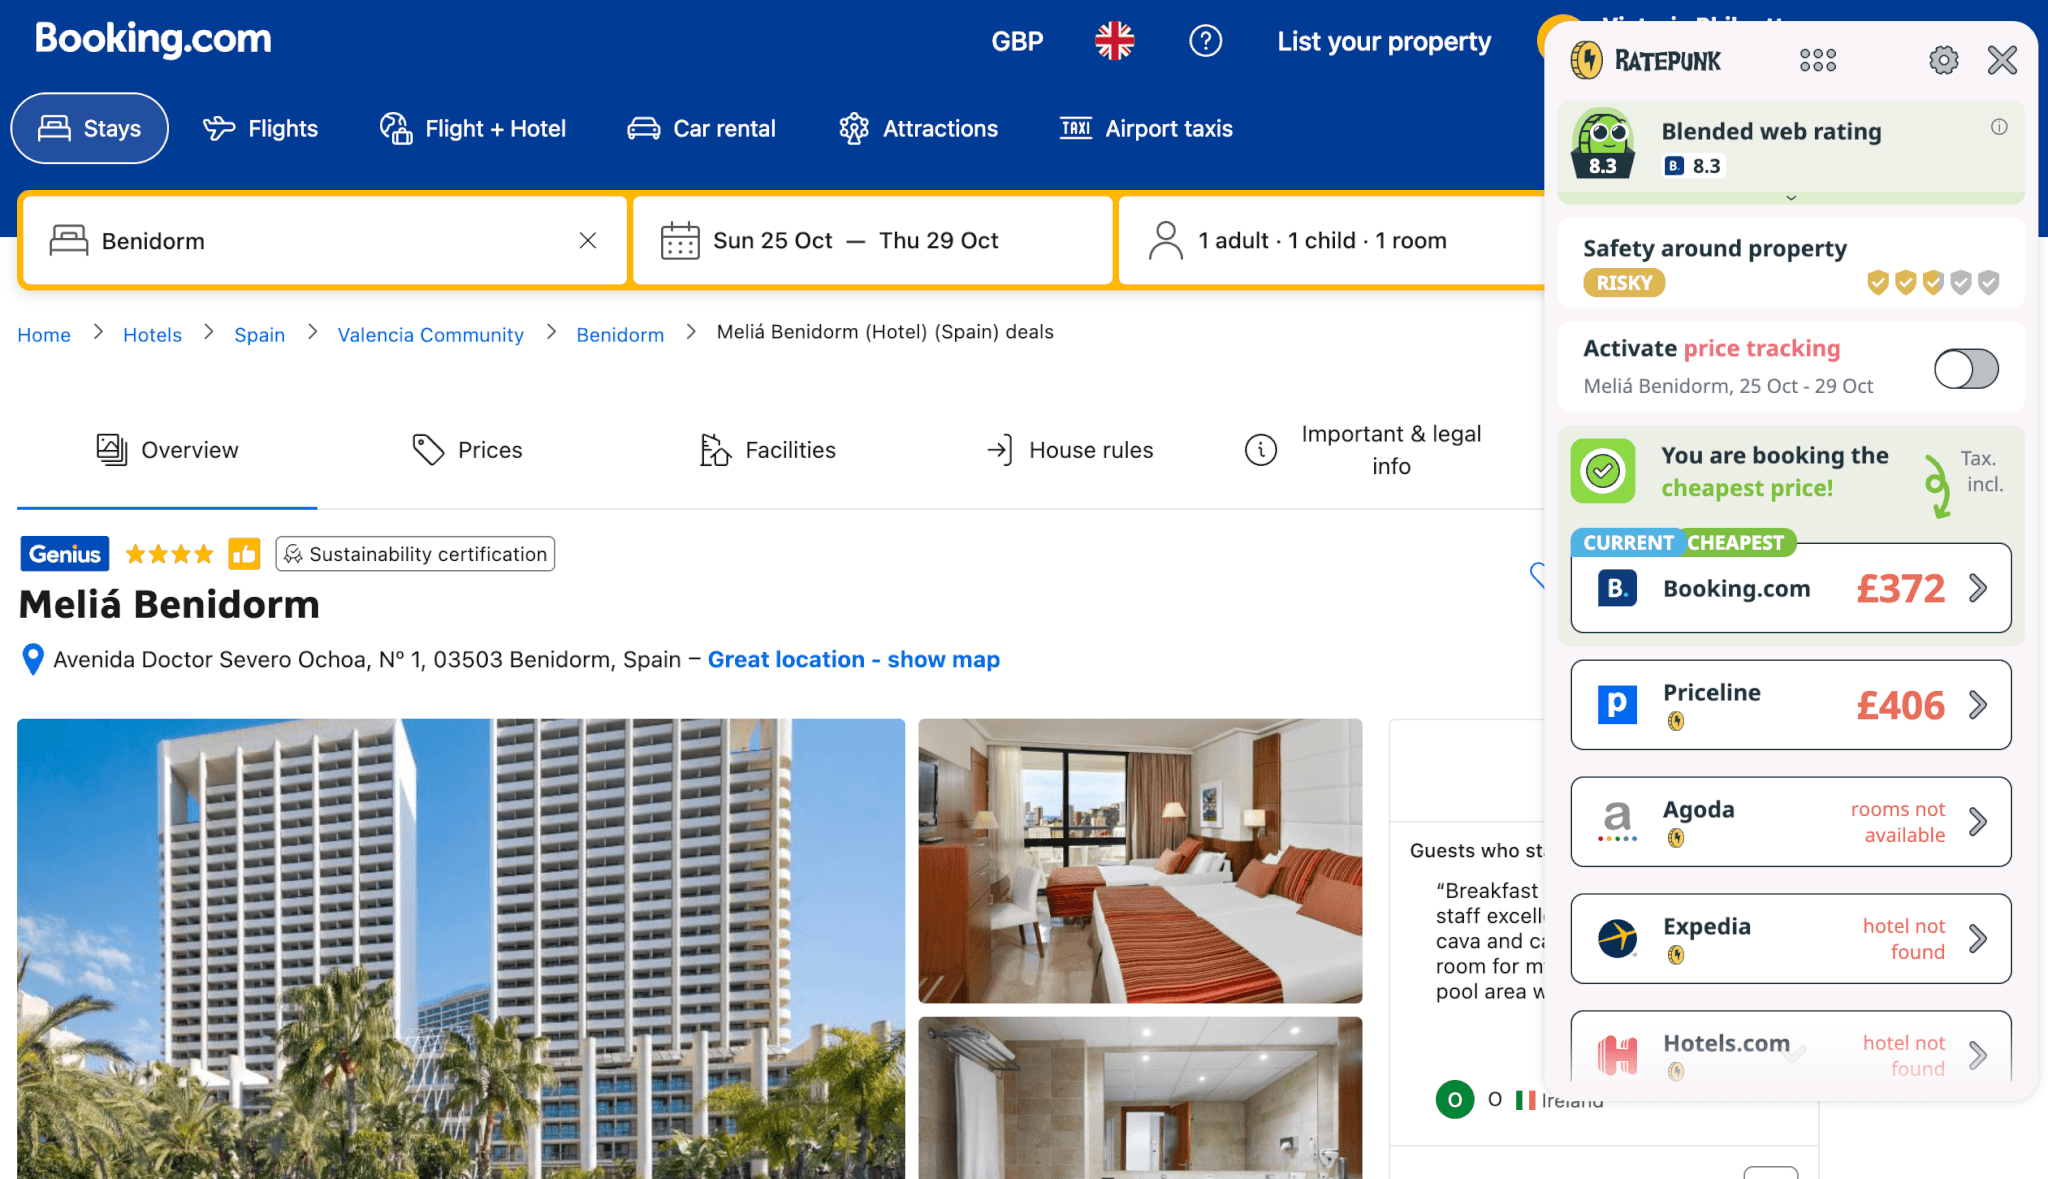Open Expedia hotel not found row
Viewport: 2048px width, 1179px height.
[x=1791, y=939]
